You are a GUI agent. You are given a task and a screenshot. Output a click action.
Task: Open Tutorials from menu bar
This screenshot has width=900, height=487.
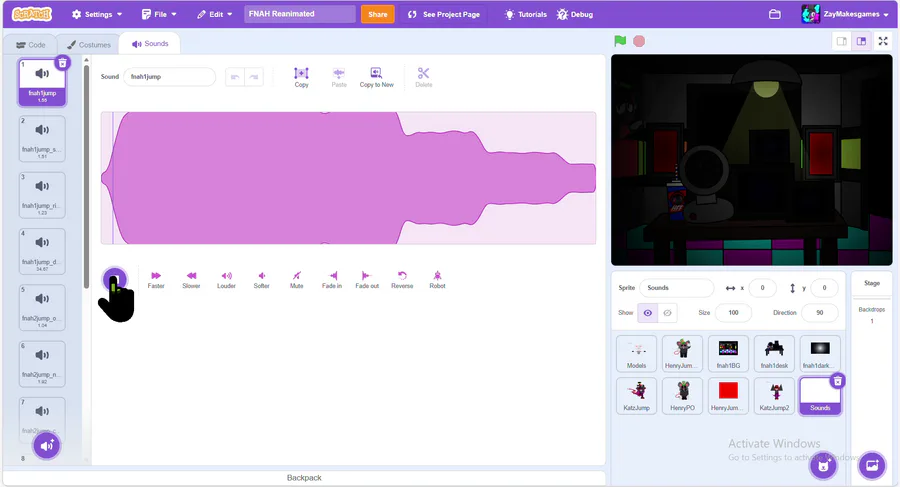pos(525,14)
